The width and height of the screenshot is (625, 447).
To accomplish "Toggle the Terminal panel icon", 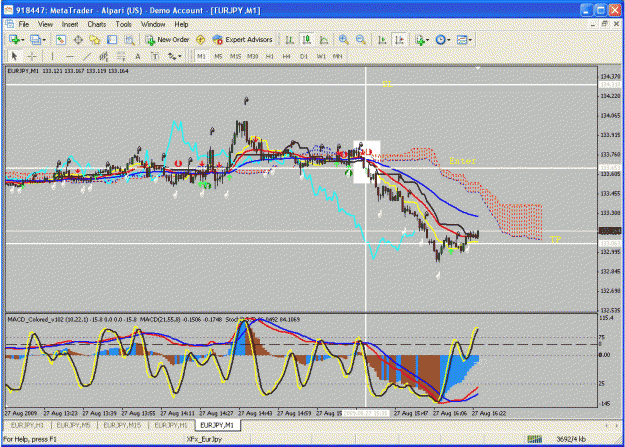I will [112, 39].
